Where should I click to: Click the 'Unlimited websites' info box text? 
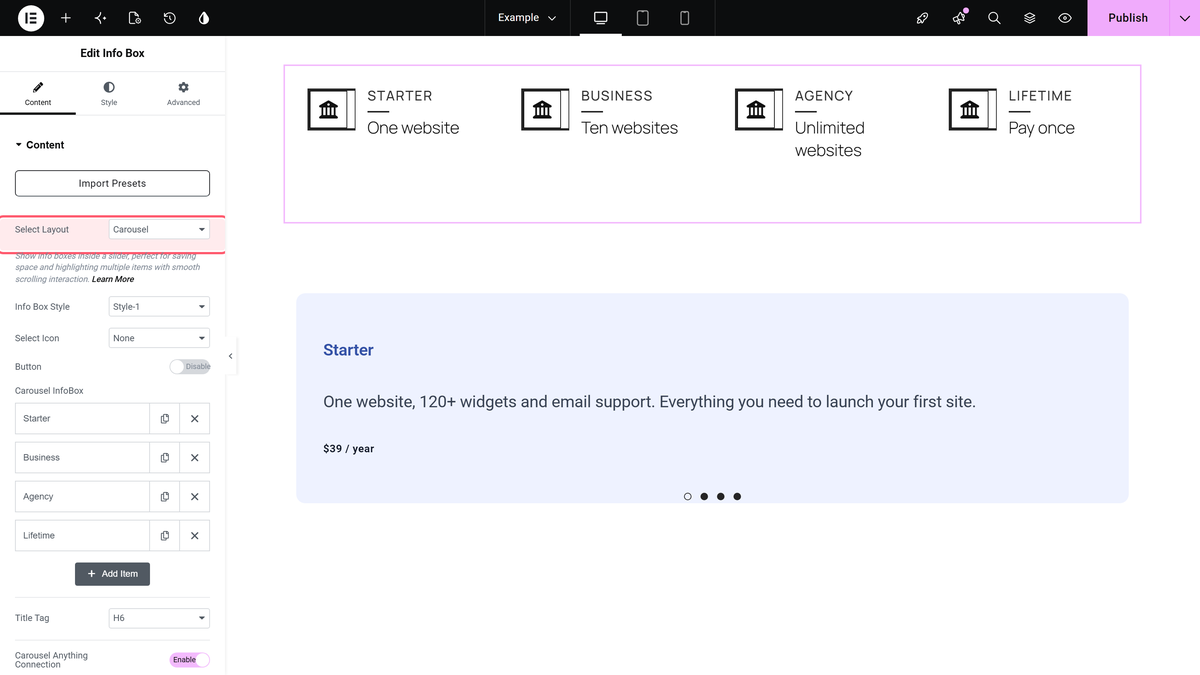click(x=830, y=139)
